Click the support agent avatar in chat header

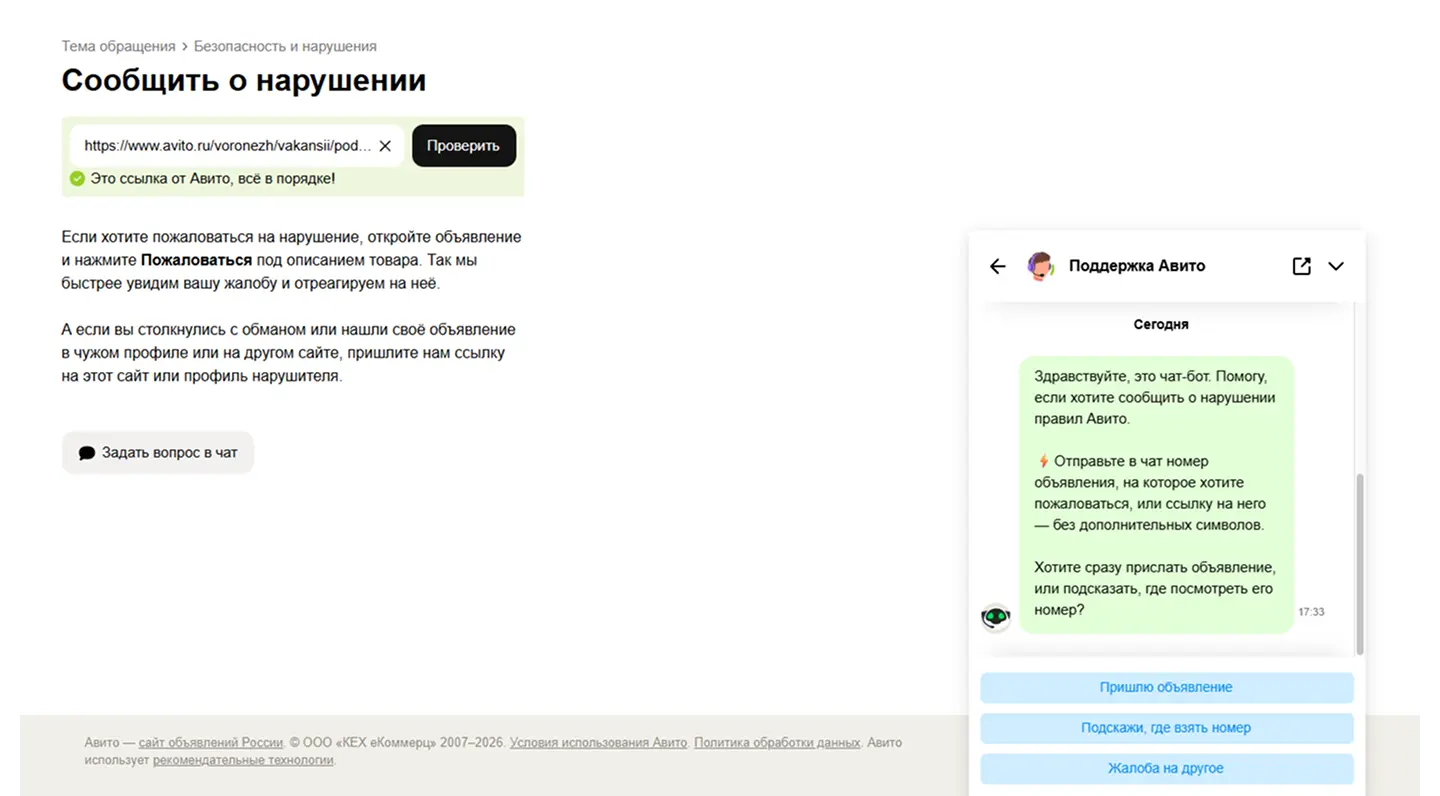[x=1041, y=266]
